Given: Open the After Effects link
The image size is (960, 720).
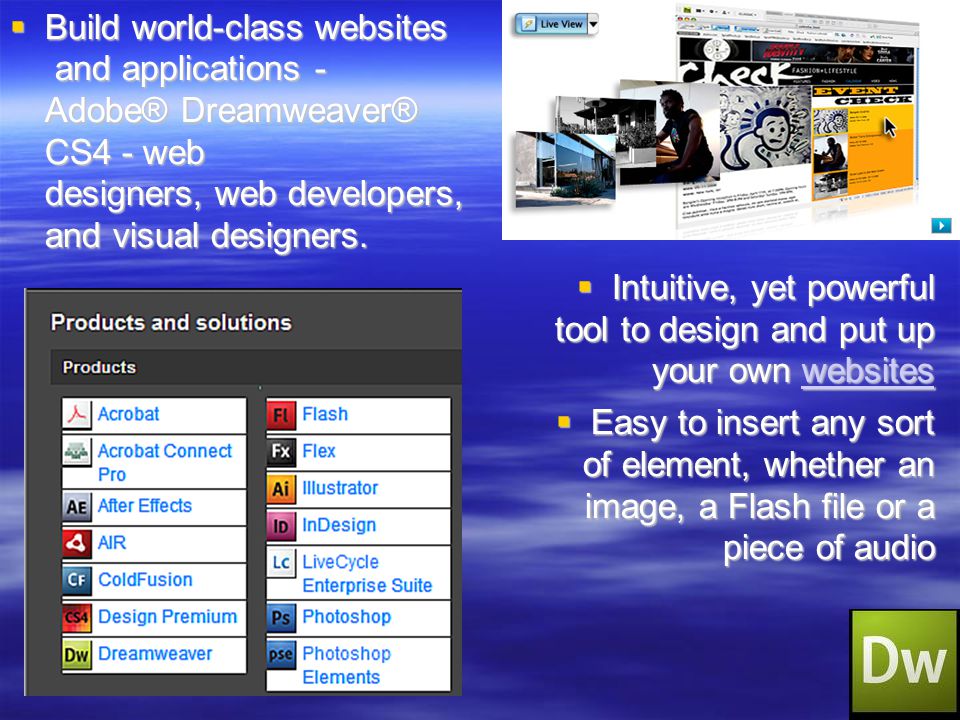Looking at the screenshot, I should (x=145, y=506).
